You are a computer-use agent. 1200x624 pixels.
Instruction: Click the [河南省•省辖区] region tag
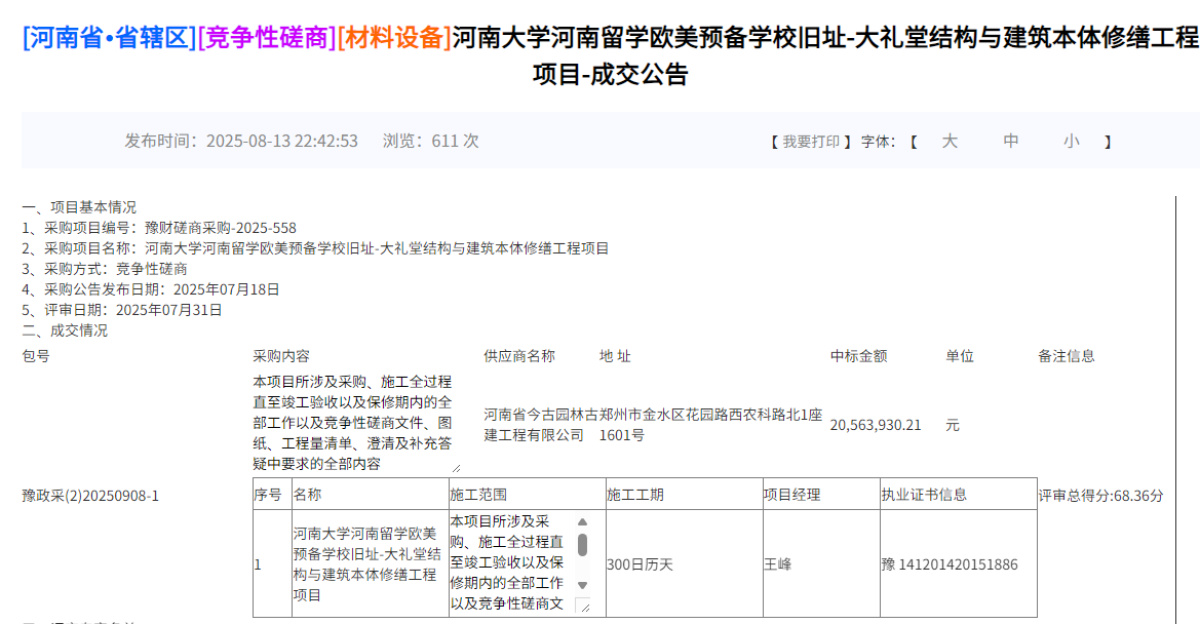[x=110, y=39]
